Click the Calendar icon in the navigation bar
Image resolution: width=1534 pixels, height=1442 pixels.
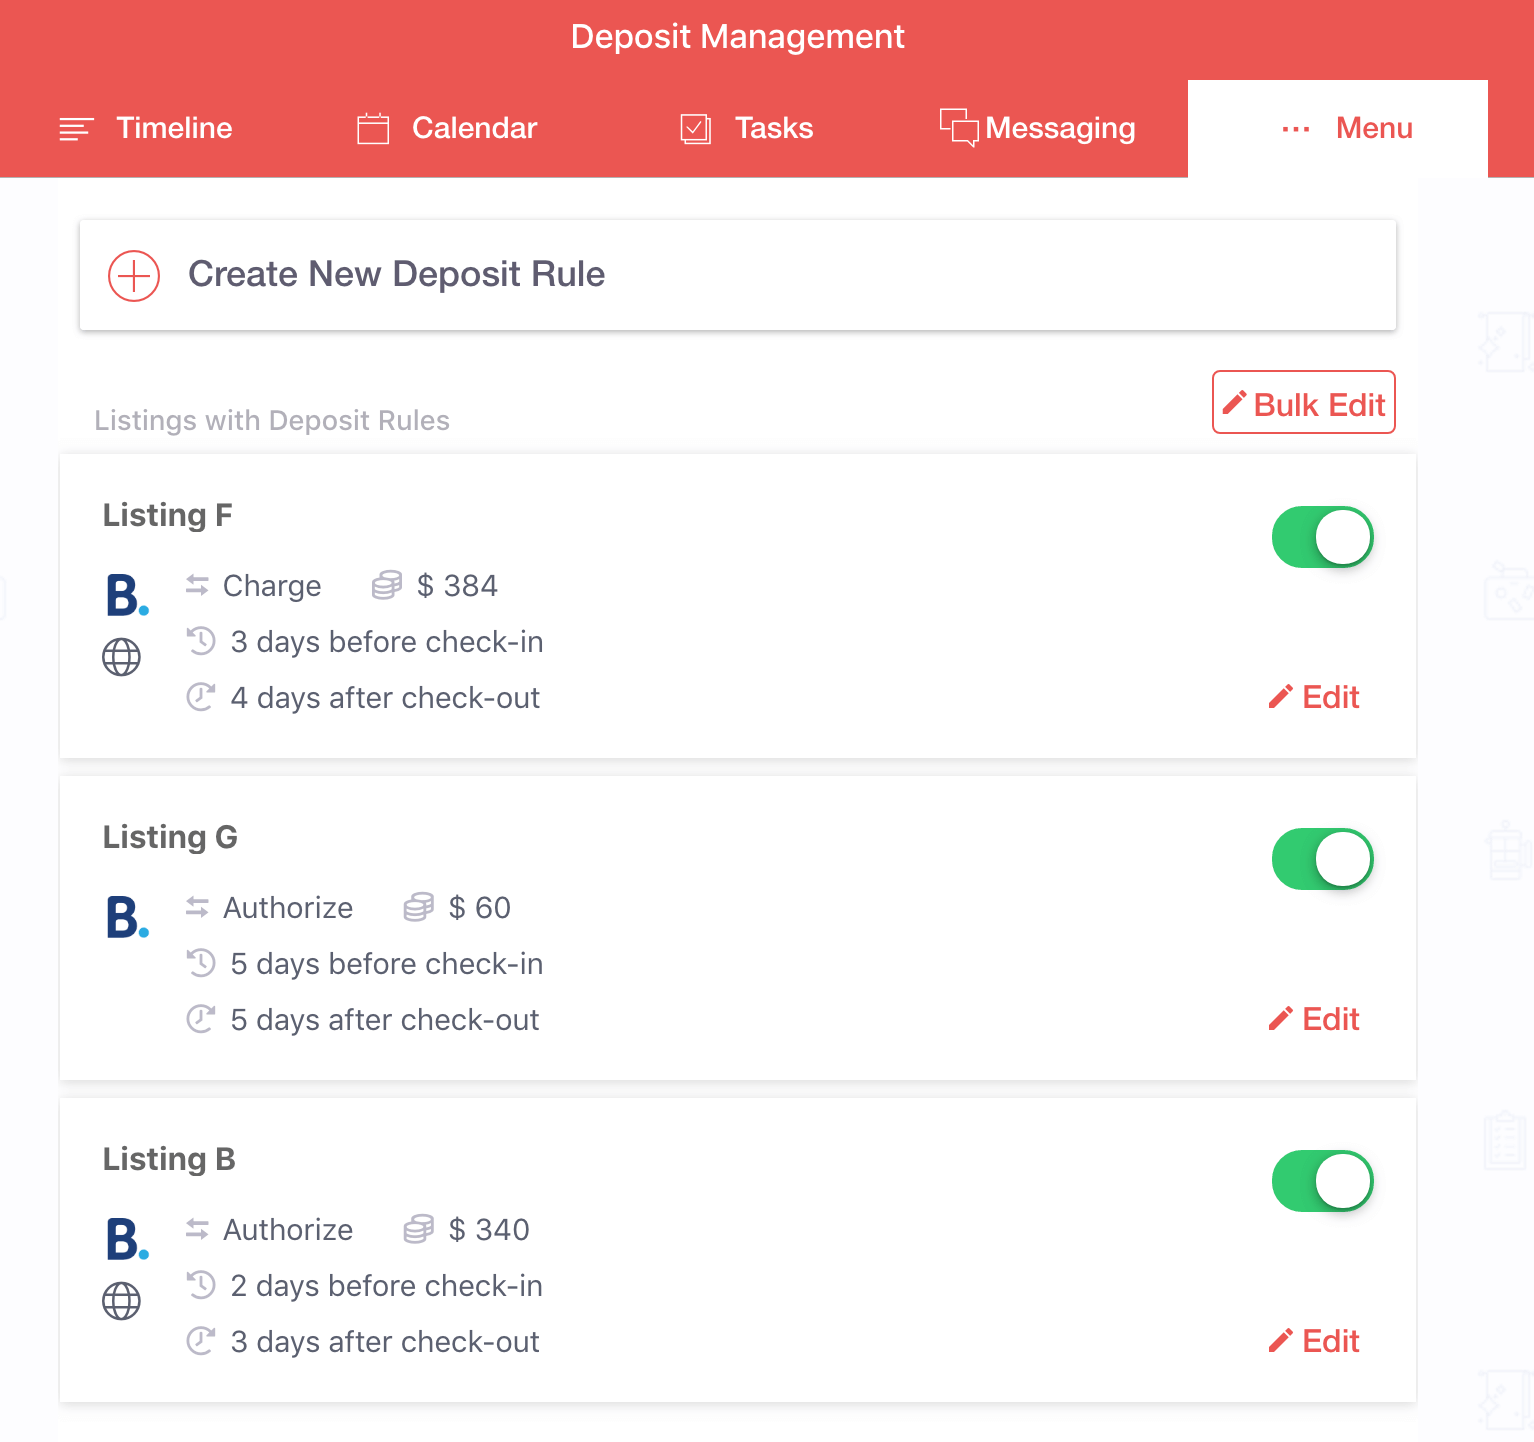pos(373,128)
